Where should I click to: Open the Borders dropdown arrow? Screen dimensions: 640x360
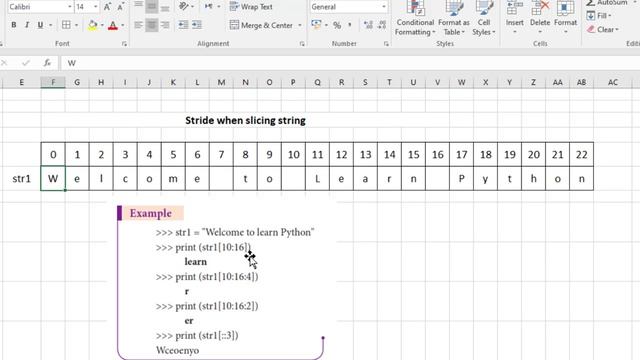click(x=76, y=25)
